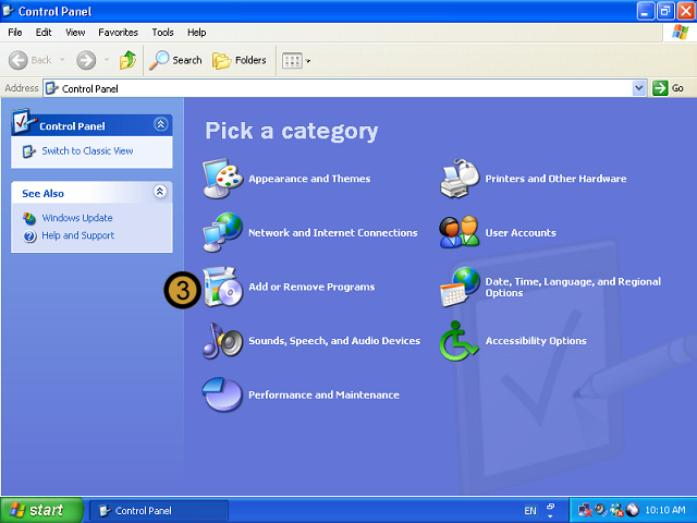The width and height of the screenshot is (697, 523).
Task: Select the Control Panel taskbar button
Action: coord(159,511)
